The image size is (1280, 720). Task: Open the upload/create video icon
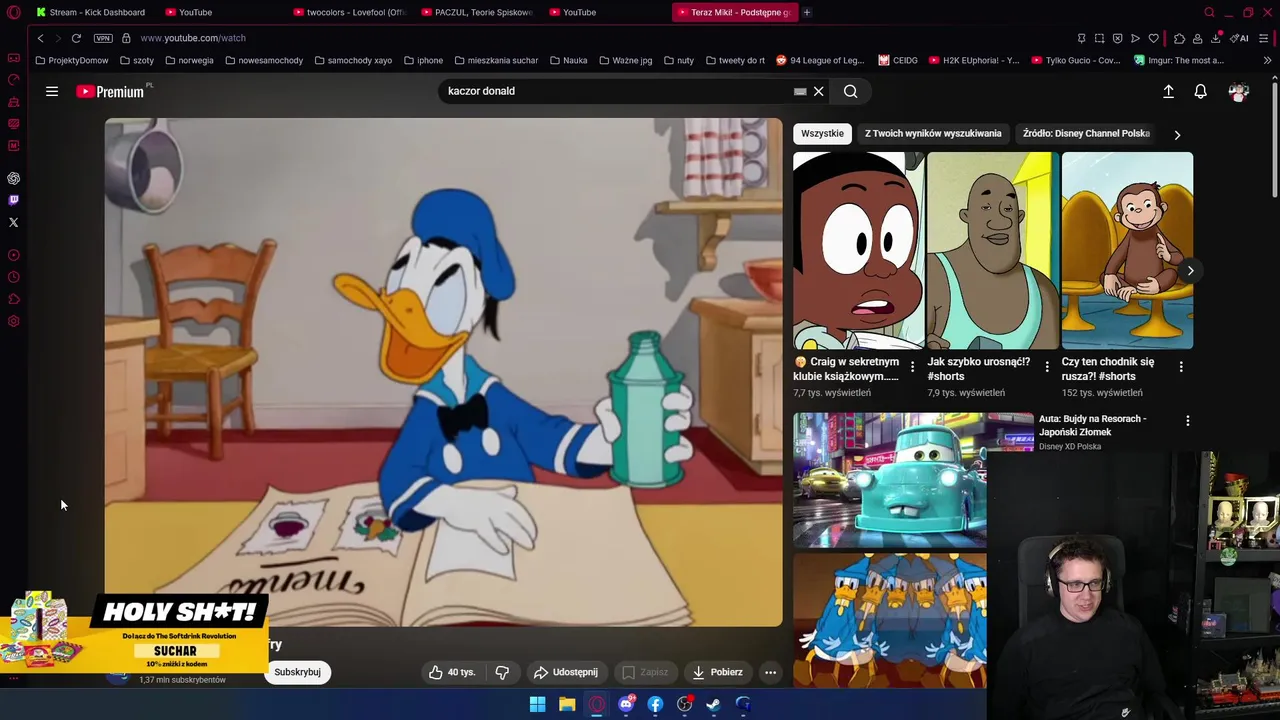tap(1168, 91)
